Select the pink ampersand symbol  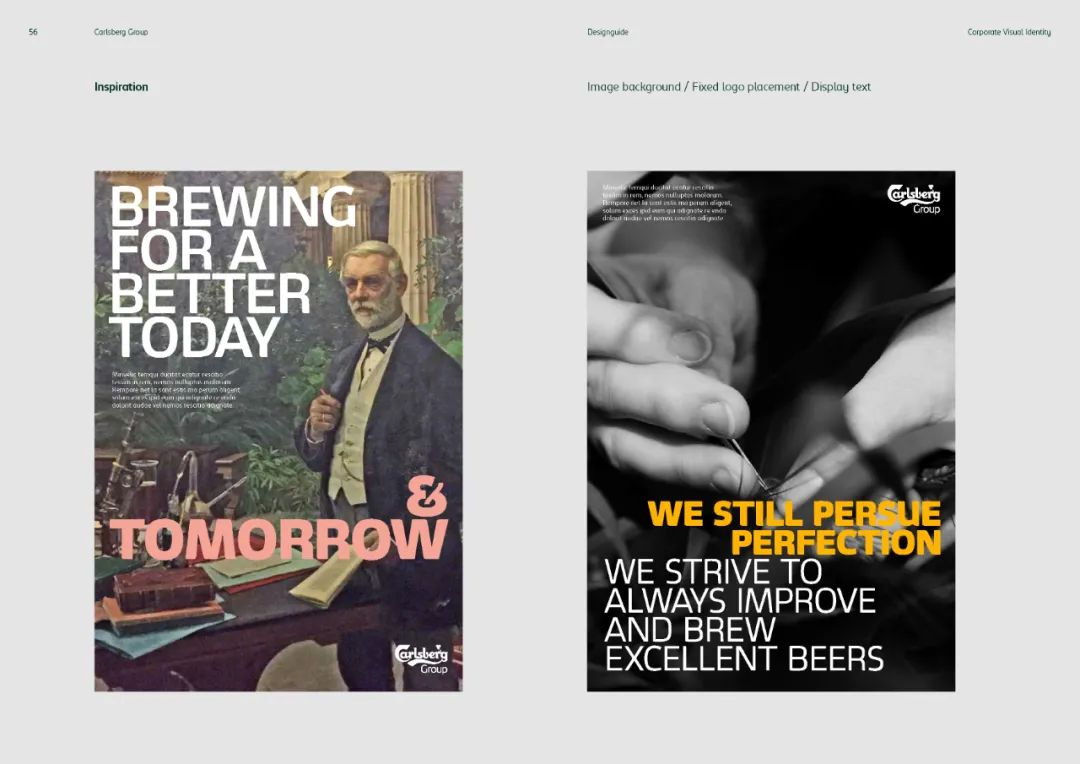[x=426, y=496]
